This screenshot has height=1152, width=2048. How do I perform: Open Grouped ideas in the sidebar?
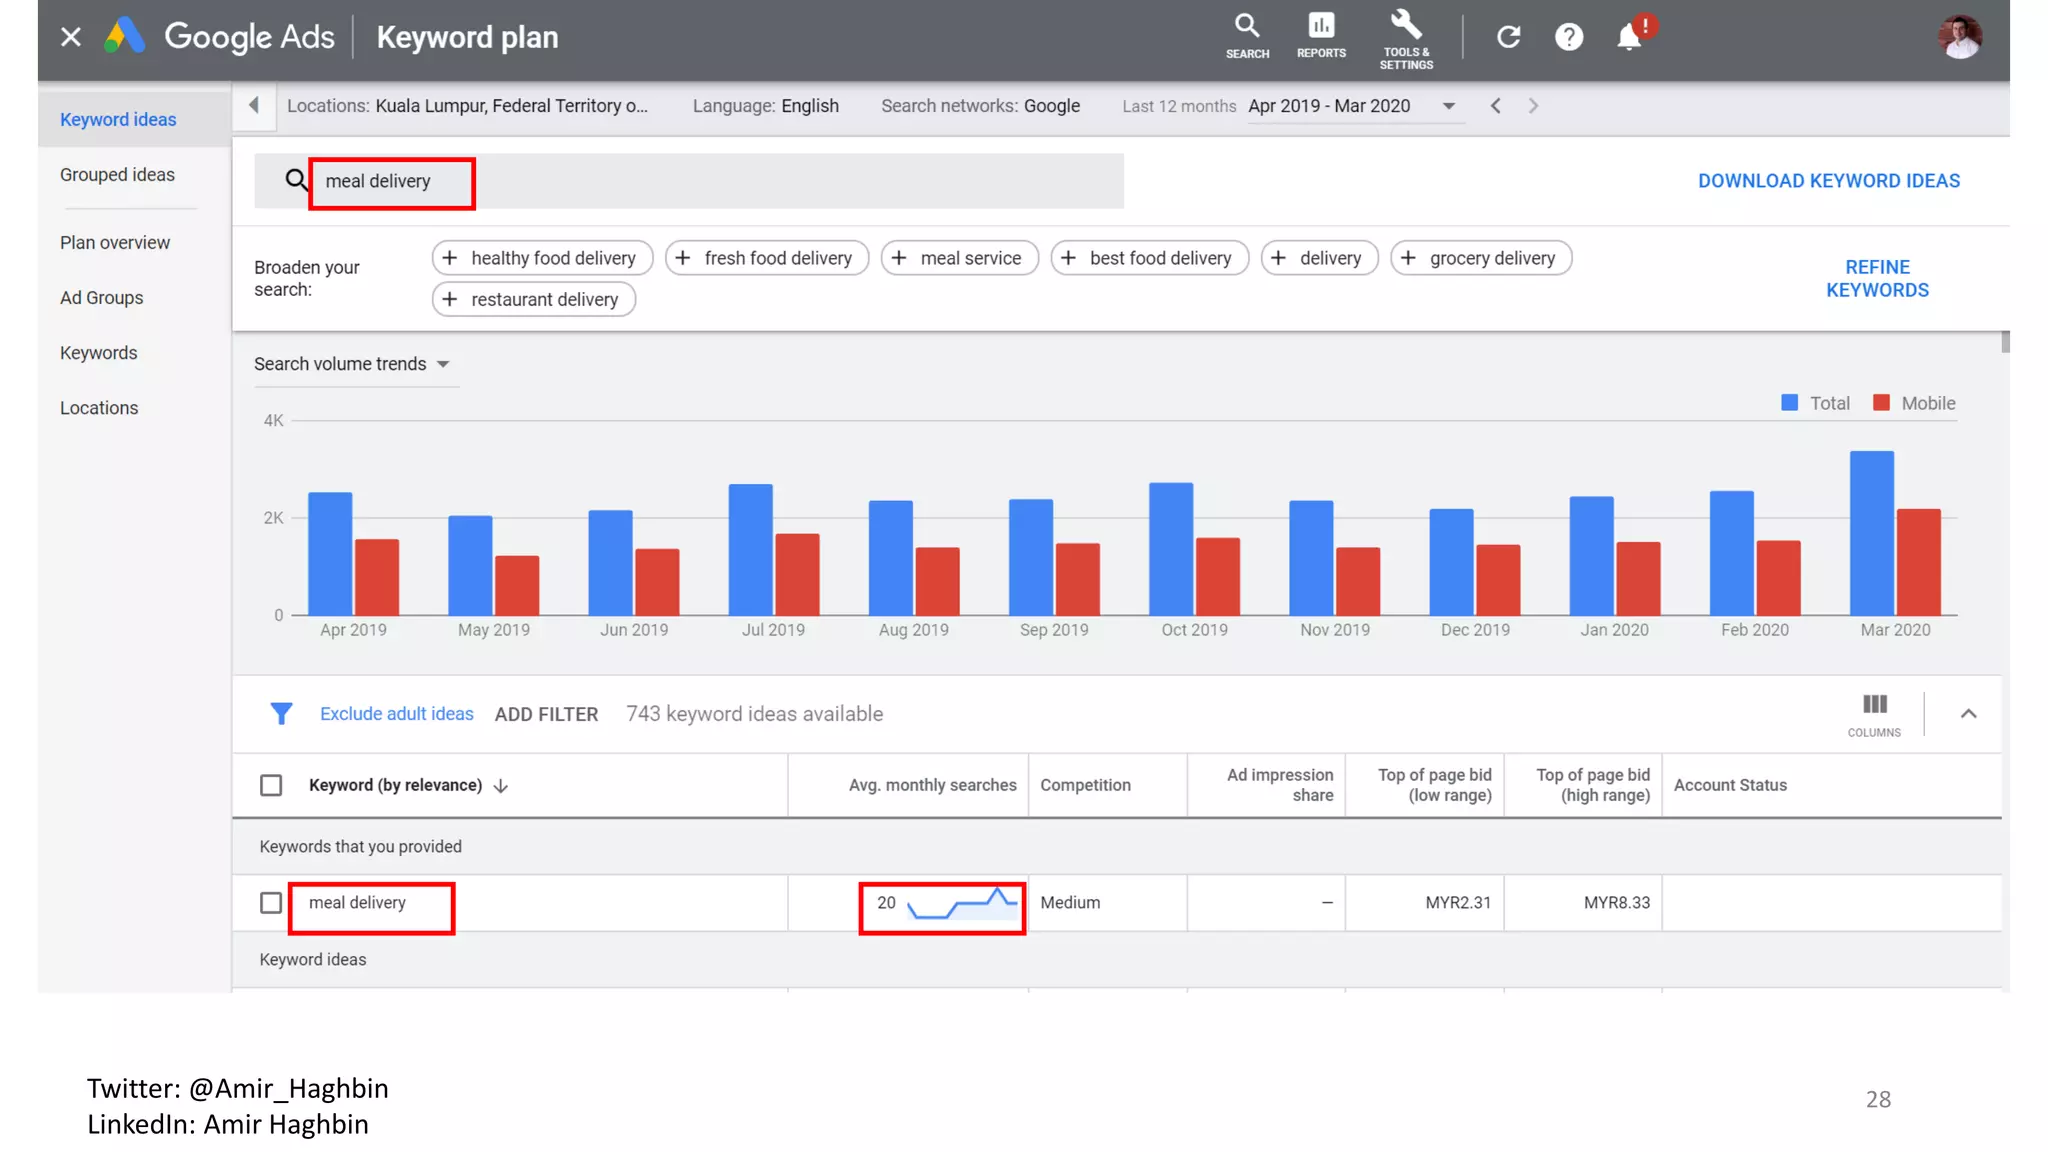(x=117, y=175)
